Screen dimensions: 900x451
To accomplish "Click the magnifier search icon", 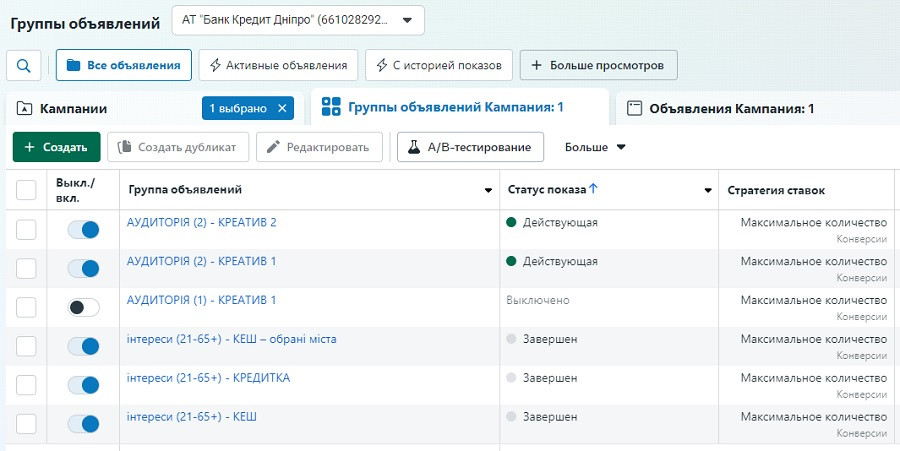I will coord(24,65).
